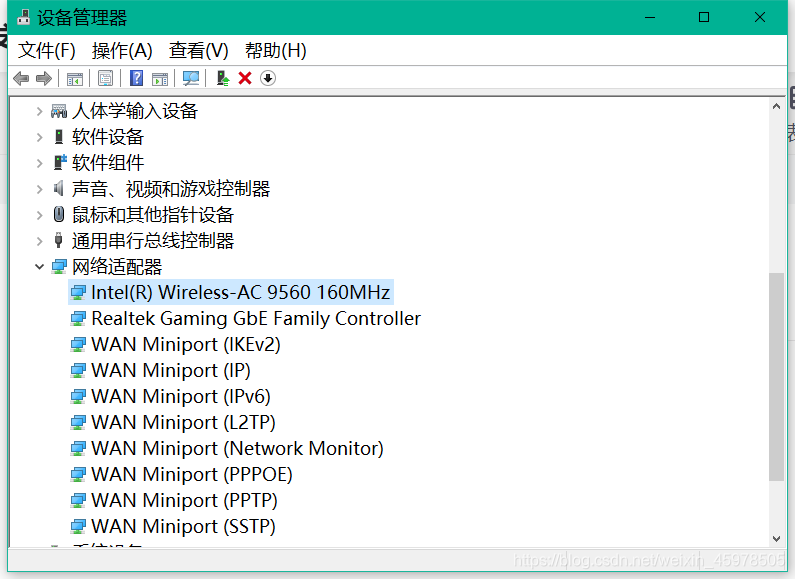Screen dimensions: 795x579
Task: Click the scroll up arrow of tree
Action: click(x=776, y=106)
